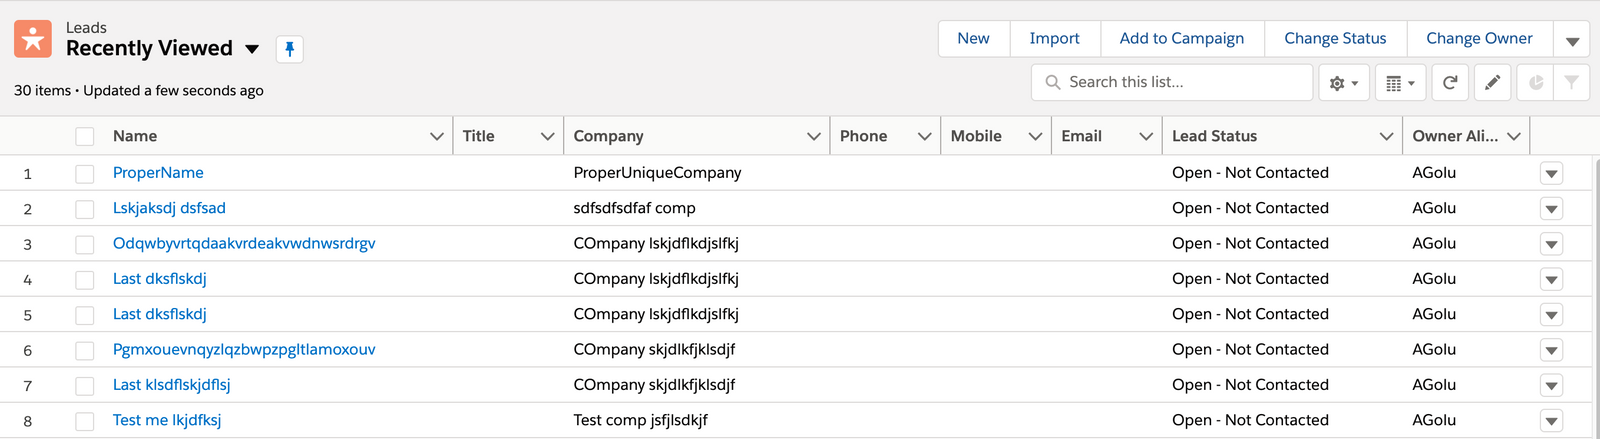Click the Lead Status column header
The width and height of the screenshot is (1600, 439).
[x=1214, y=136]
